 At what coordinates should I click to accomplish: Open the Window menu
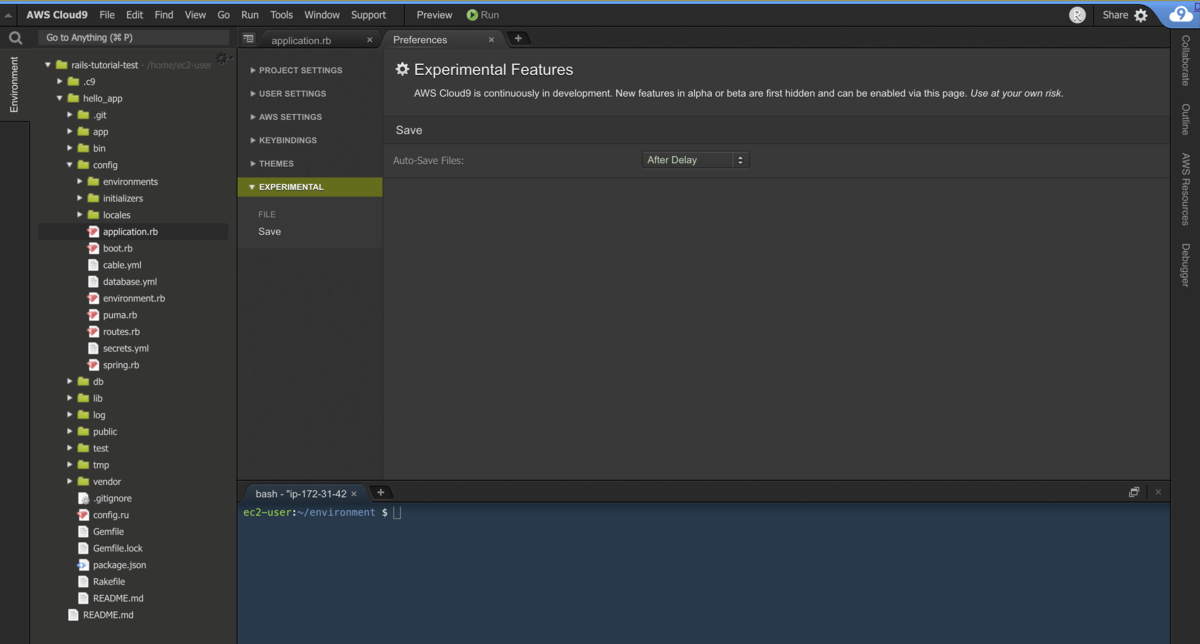(322, 15)
